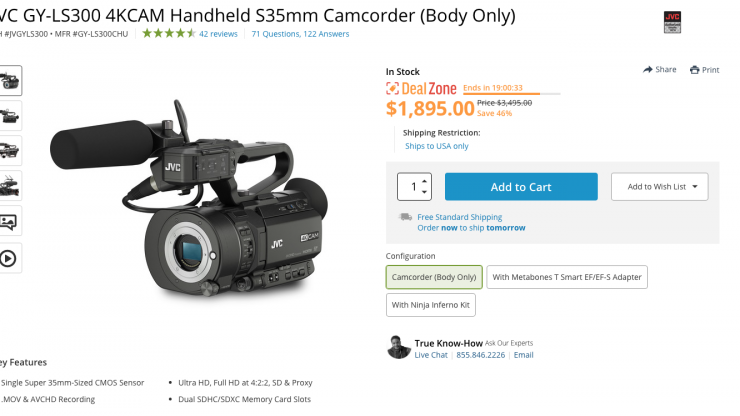Choose the With Ninja Inferno Kit option
This screenshot has width=740, height=416.
tap(430, 305)
